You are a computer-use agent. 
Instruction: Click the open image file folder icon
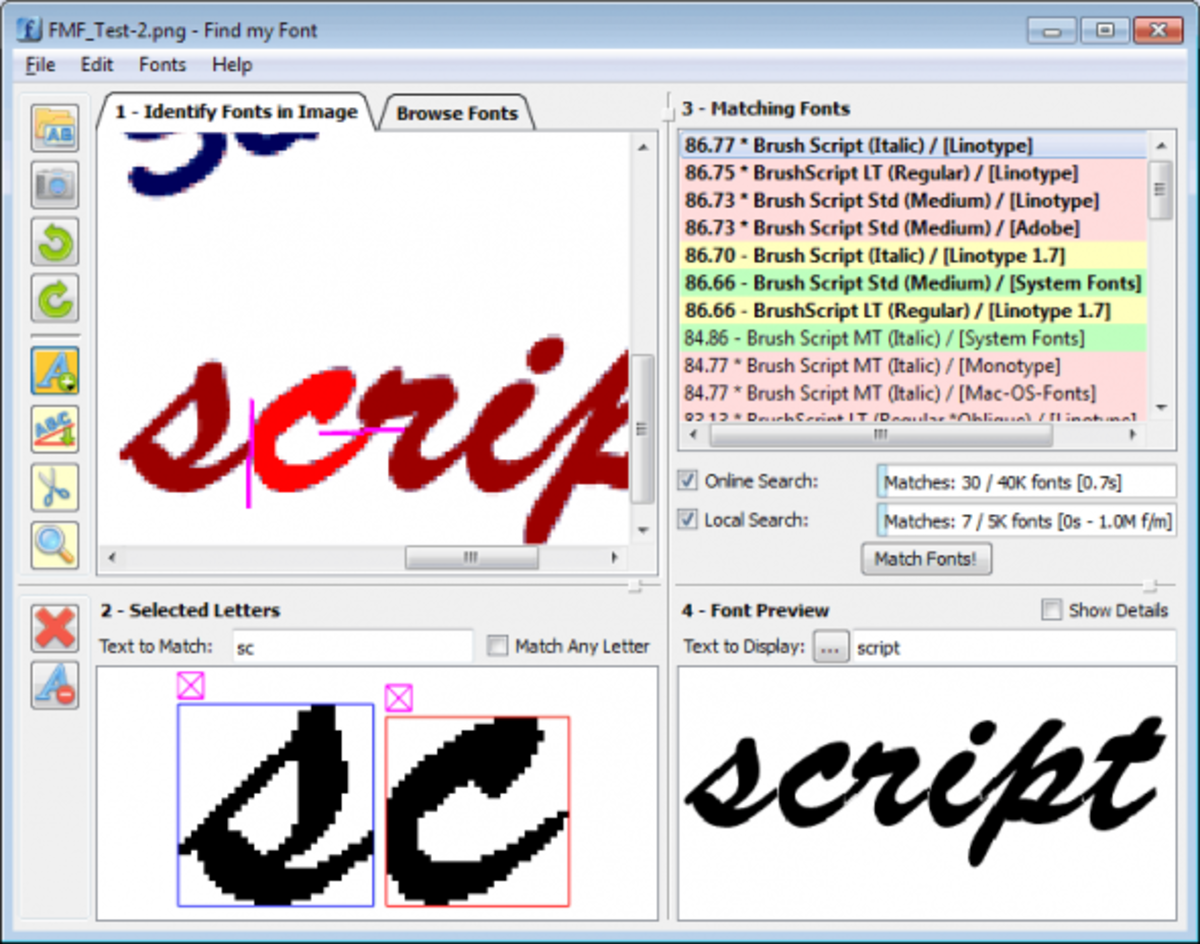click(55, 128)
